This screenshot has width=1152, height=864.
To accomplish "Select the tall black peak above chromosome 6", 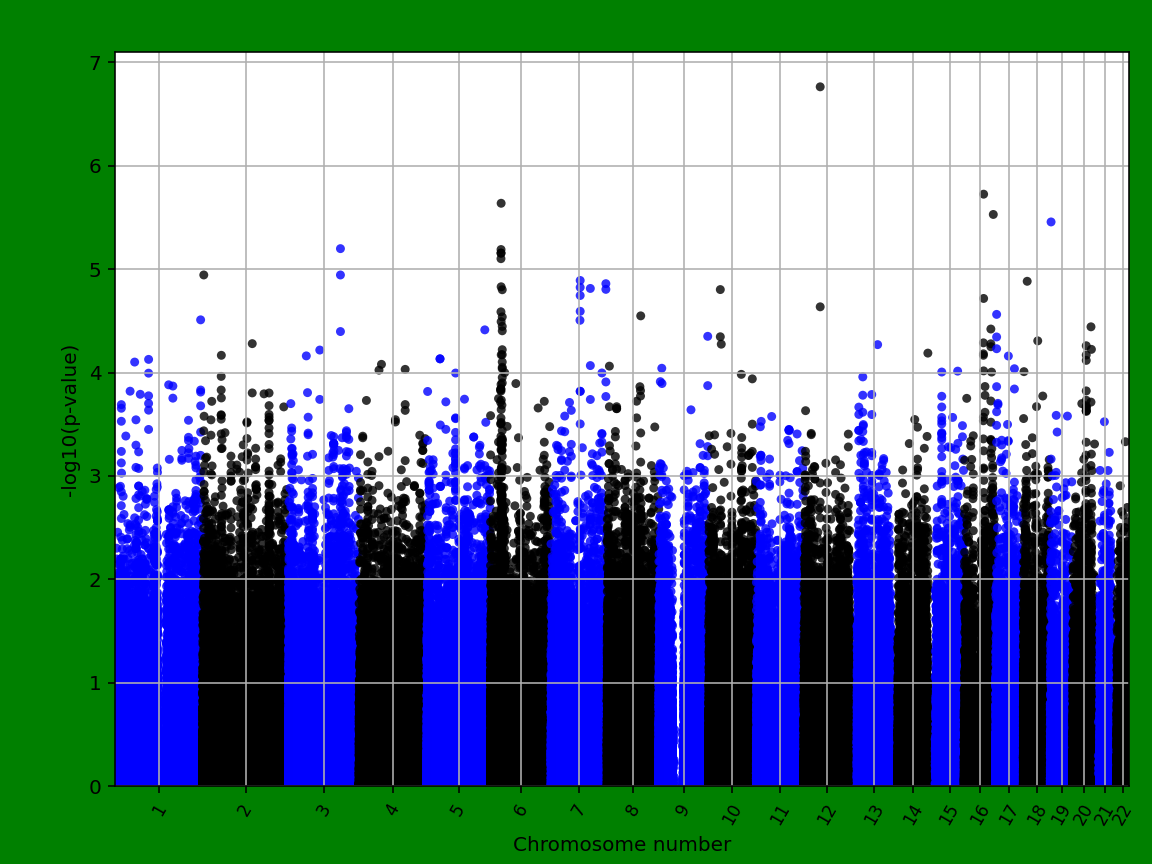I will tap(500, 202).
